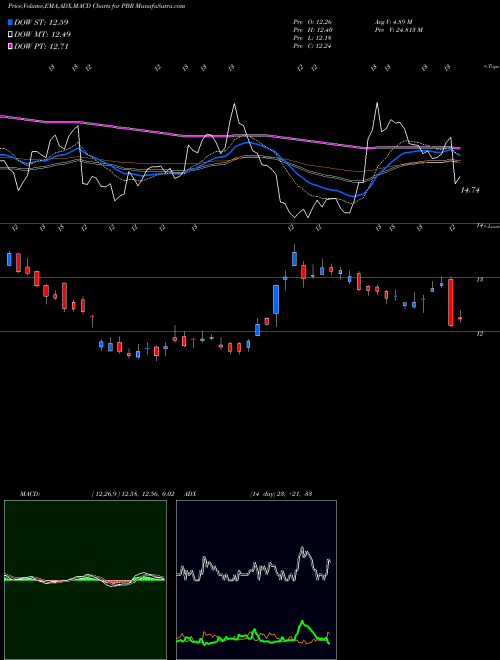Click the MACD parameters '(12,26,9) 12.58, 12.56, 0.02'

[x=133, y=494]
